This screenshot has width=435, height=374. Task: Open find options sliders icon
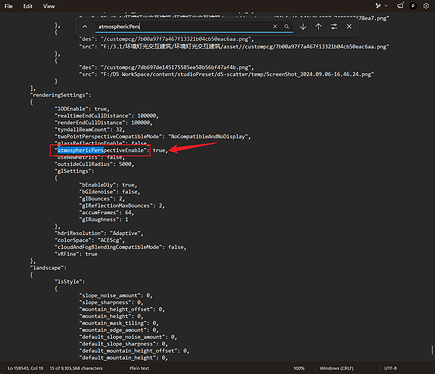(x=334, y=27)
